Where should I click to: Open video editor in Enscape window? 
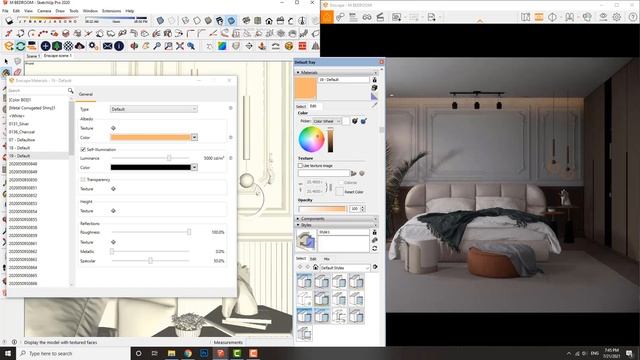pos(380,17)
